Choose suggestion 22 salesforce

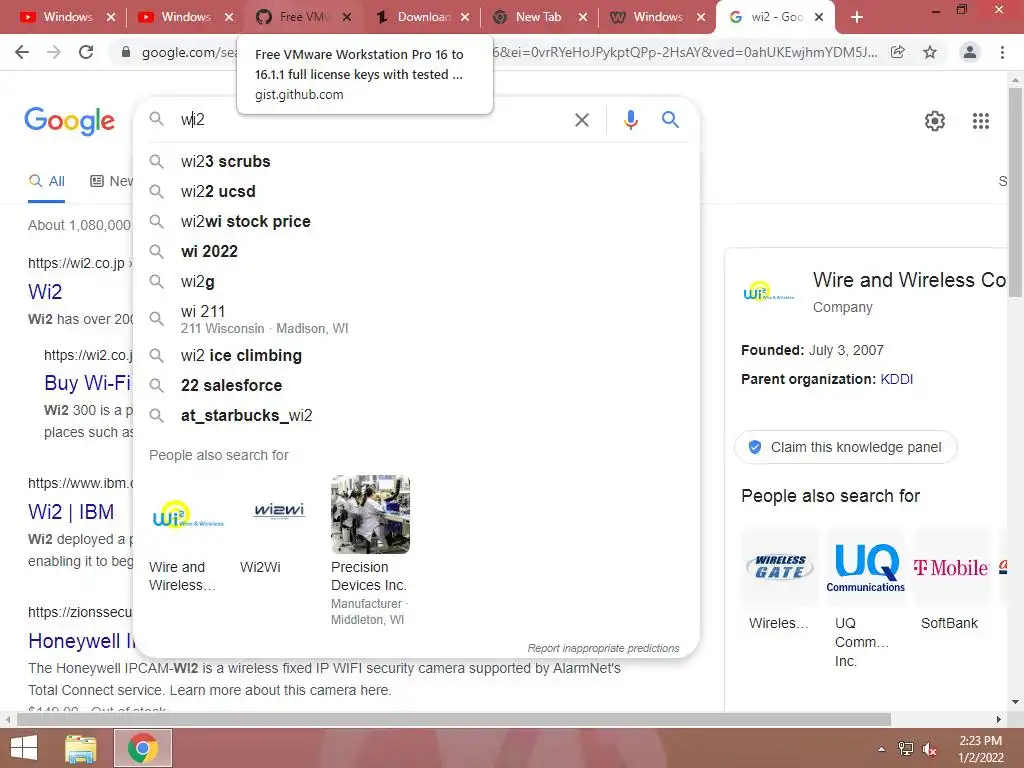[x=417, y=385]
